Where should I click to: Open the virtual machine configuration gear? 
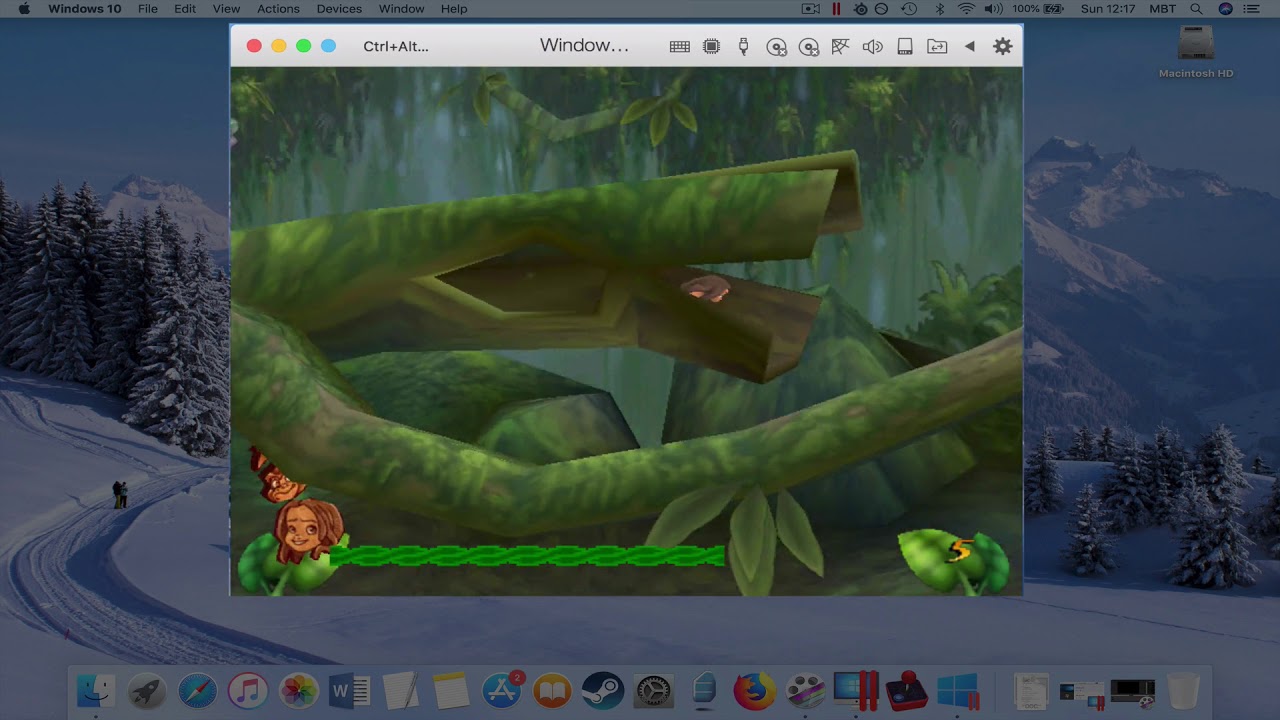[1002, 46]
